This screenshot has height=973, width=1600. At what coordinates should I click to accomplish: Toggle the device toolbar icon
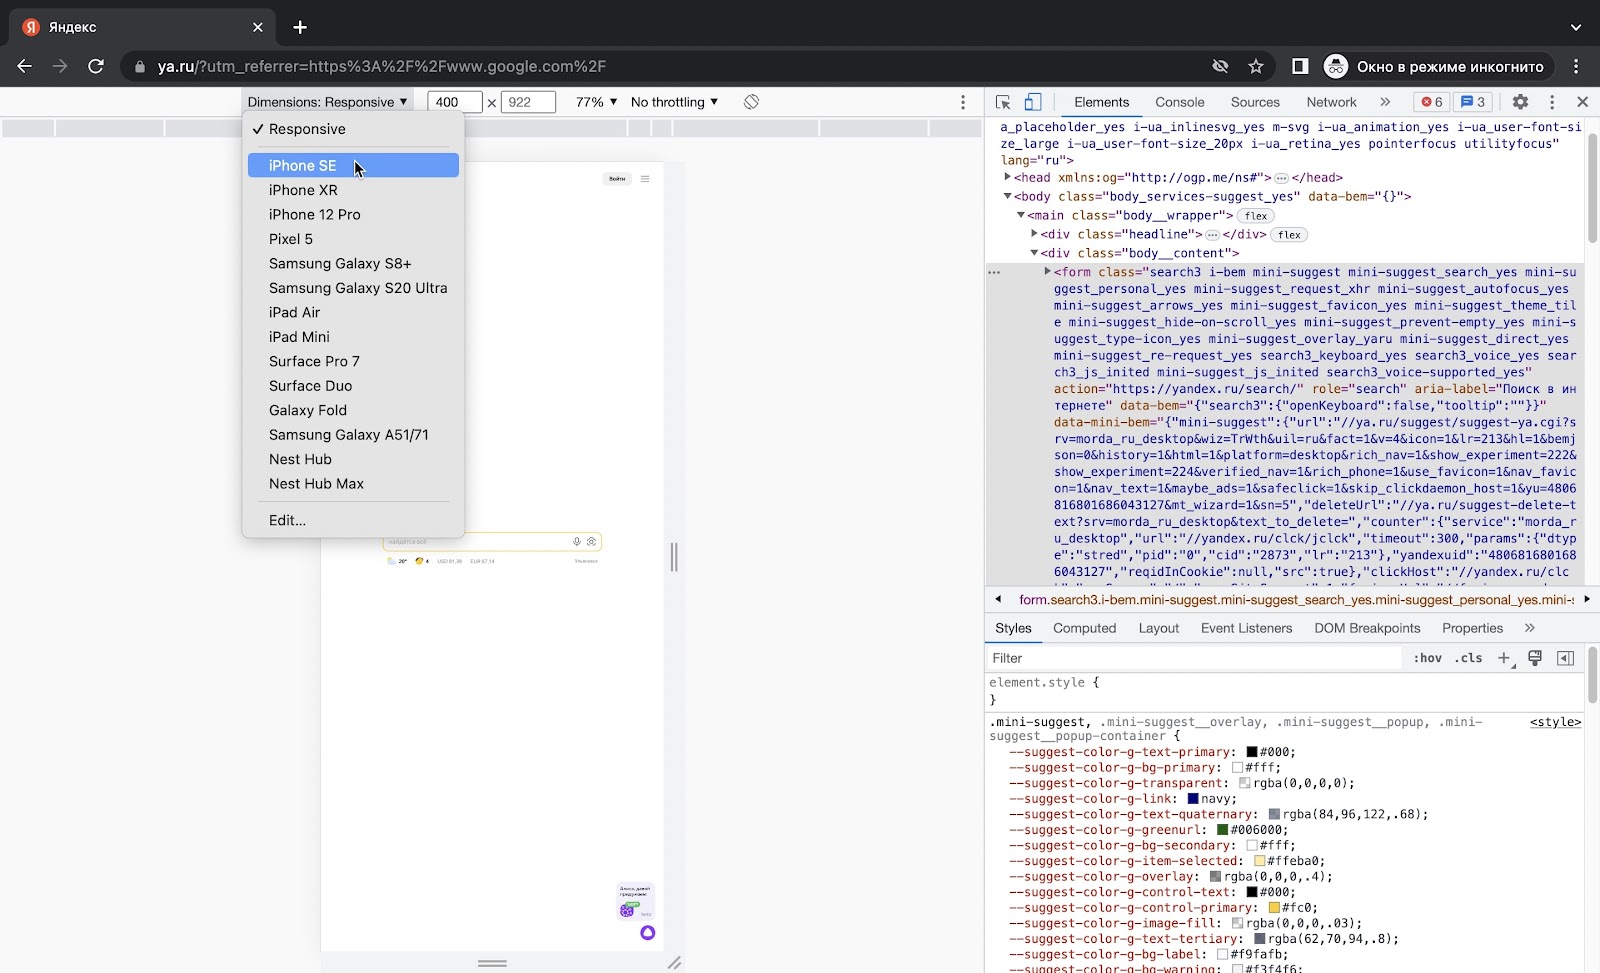click(1033, 102)
